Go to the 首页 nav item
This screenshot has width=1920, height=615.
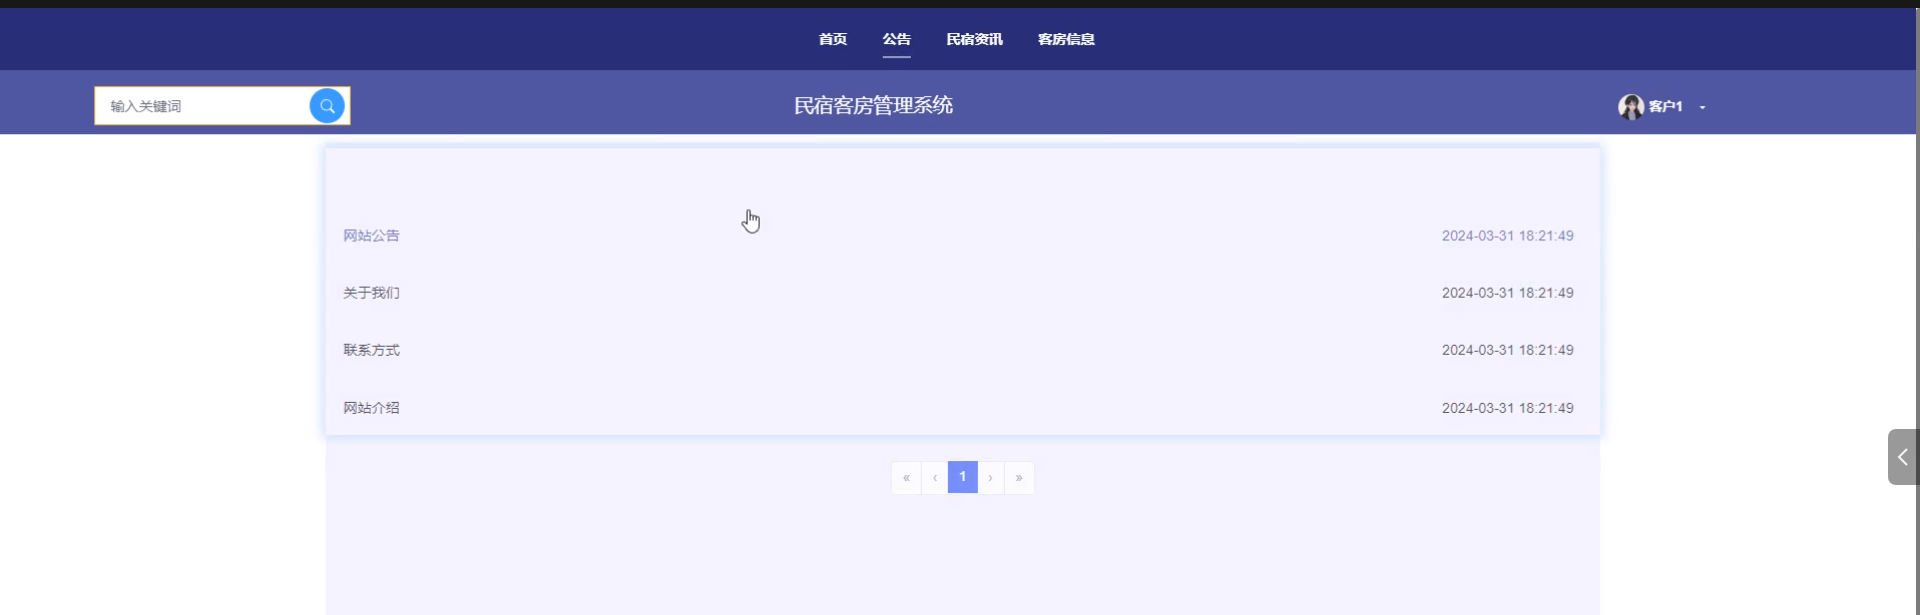[x=832, y=39]
